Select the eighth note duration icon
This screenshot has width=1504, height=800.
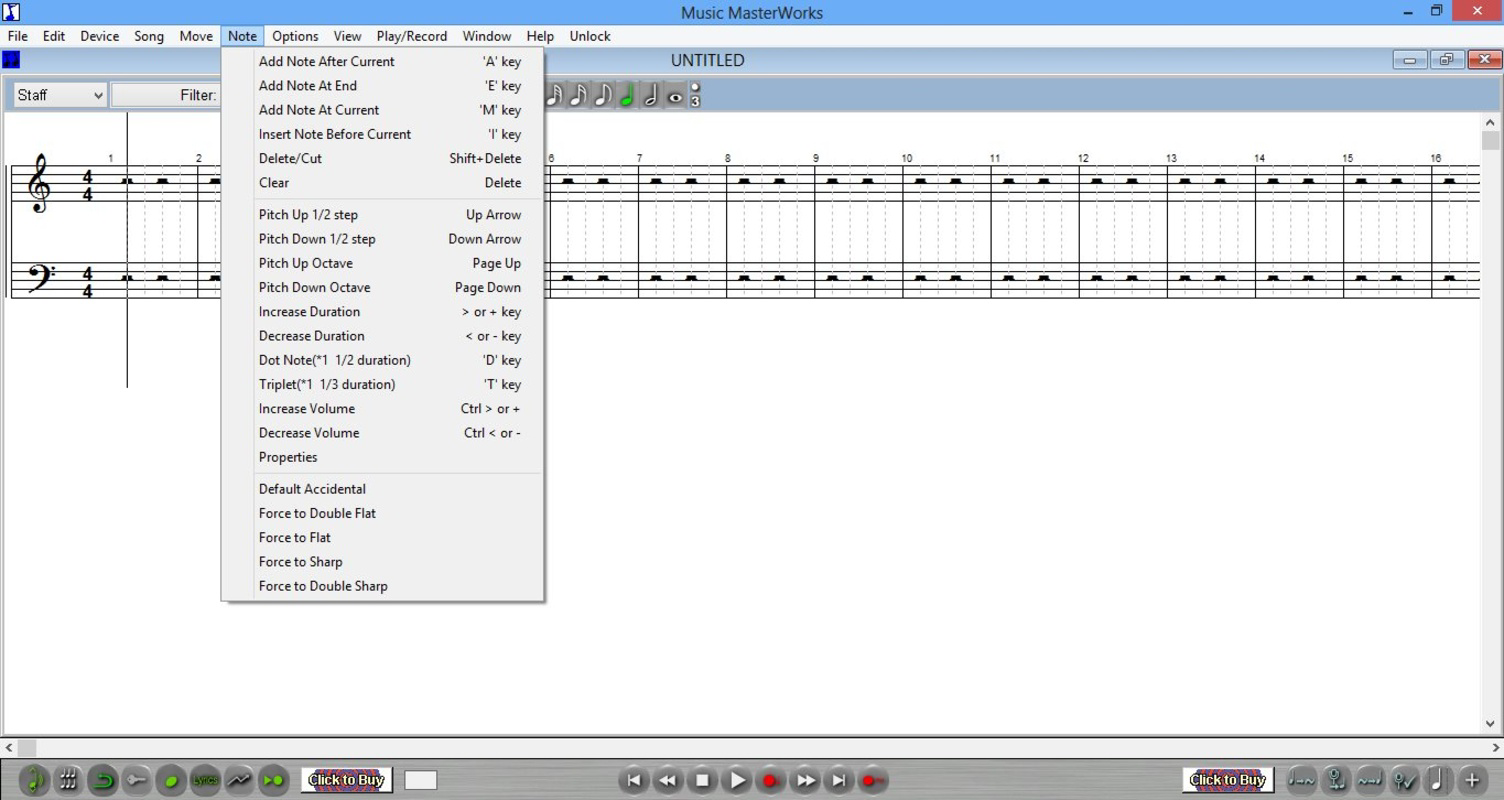coord(603,95)
